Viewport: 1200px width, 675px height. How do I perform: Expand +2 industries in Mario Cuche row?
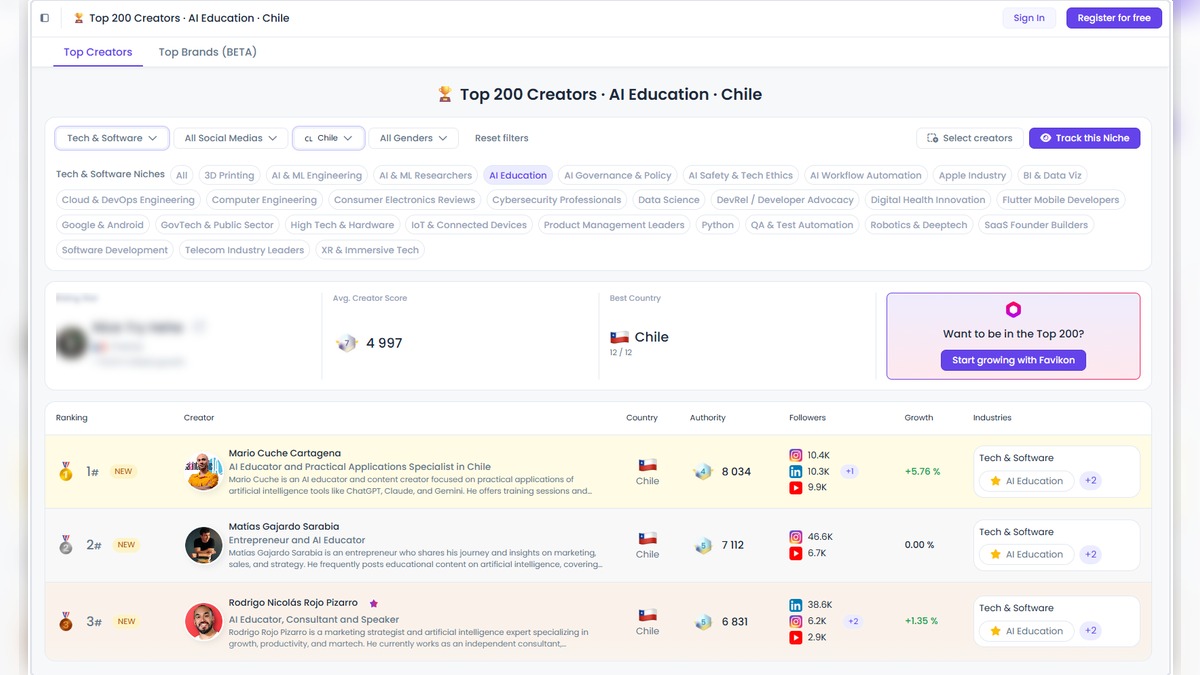click(1091, 481)
